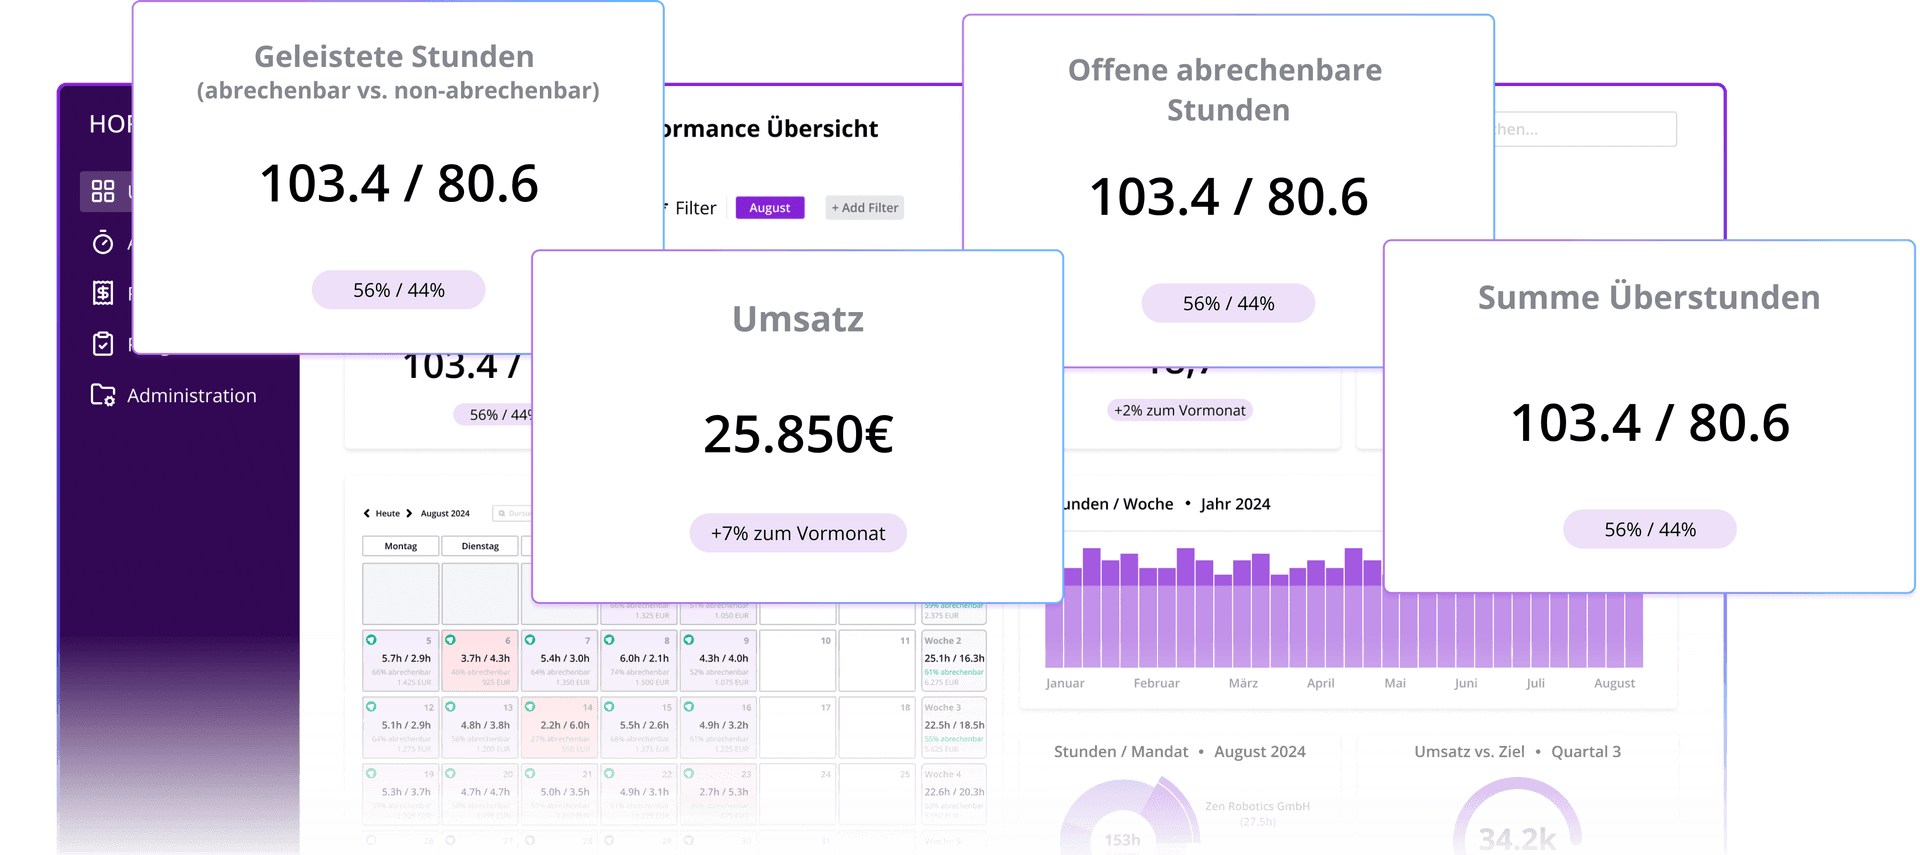The width and height of the screenshot is (1920, 855).
Task: Click the green status icon on day 12
Action: point(371,707)
